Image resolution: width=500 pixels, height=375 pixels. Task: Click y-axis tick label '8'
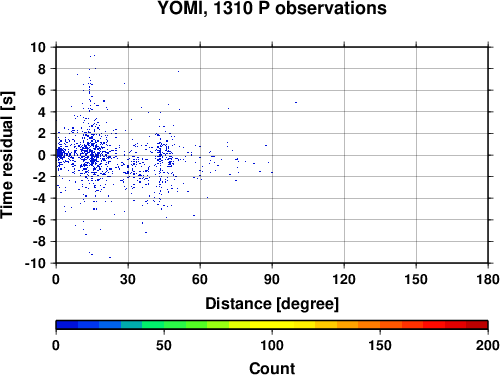42,69
